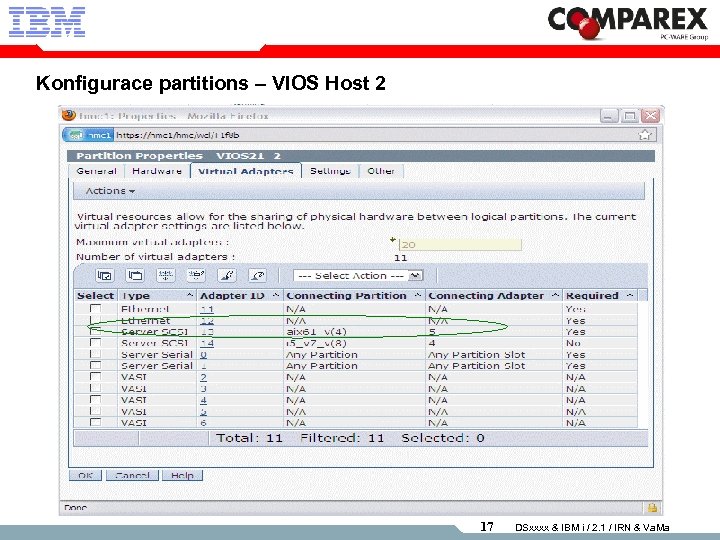
Task: Select the VASI adapter 4 checkbox
Action: pyautogui.click(x=96, y=400)
